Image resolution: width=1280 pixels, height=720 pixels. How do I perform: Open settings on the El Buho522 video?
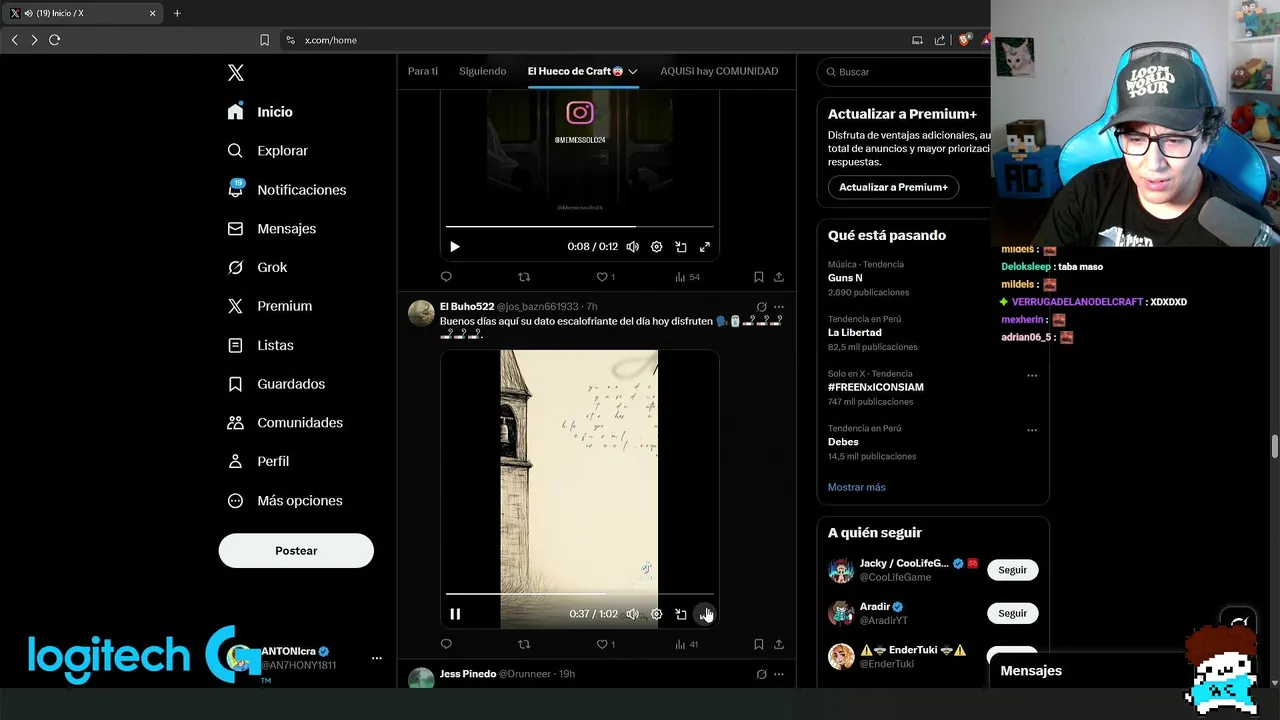[x=657, y=614]
